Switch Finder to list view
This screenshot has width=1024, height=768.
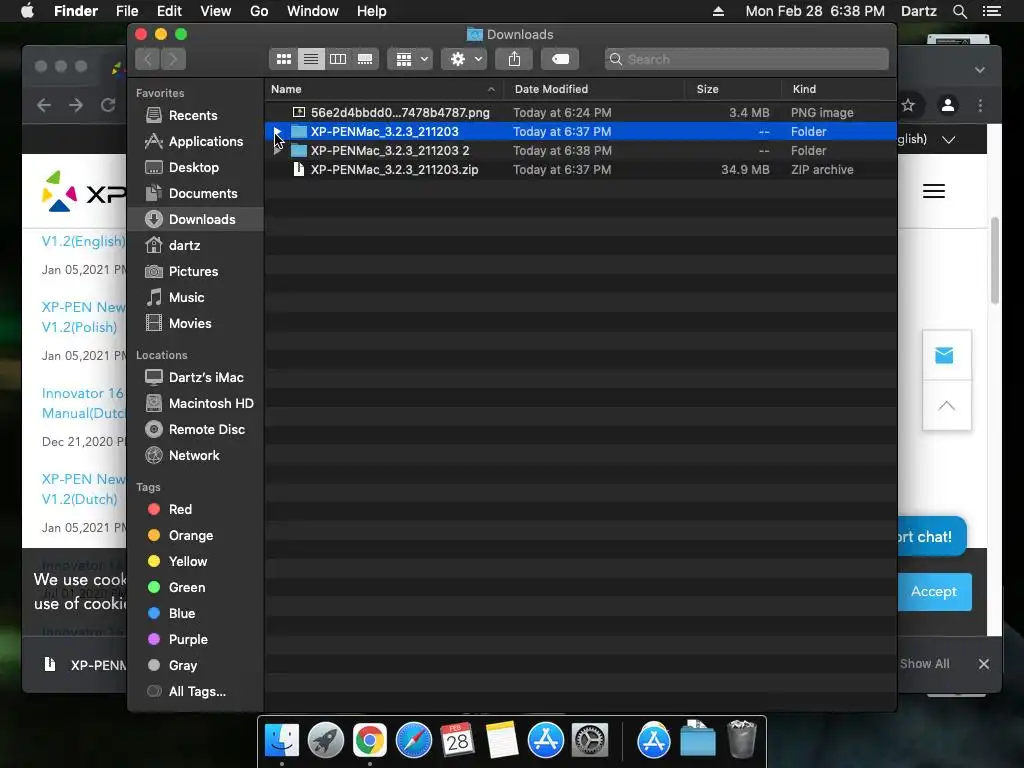coord(311,59)
